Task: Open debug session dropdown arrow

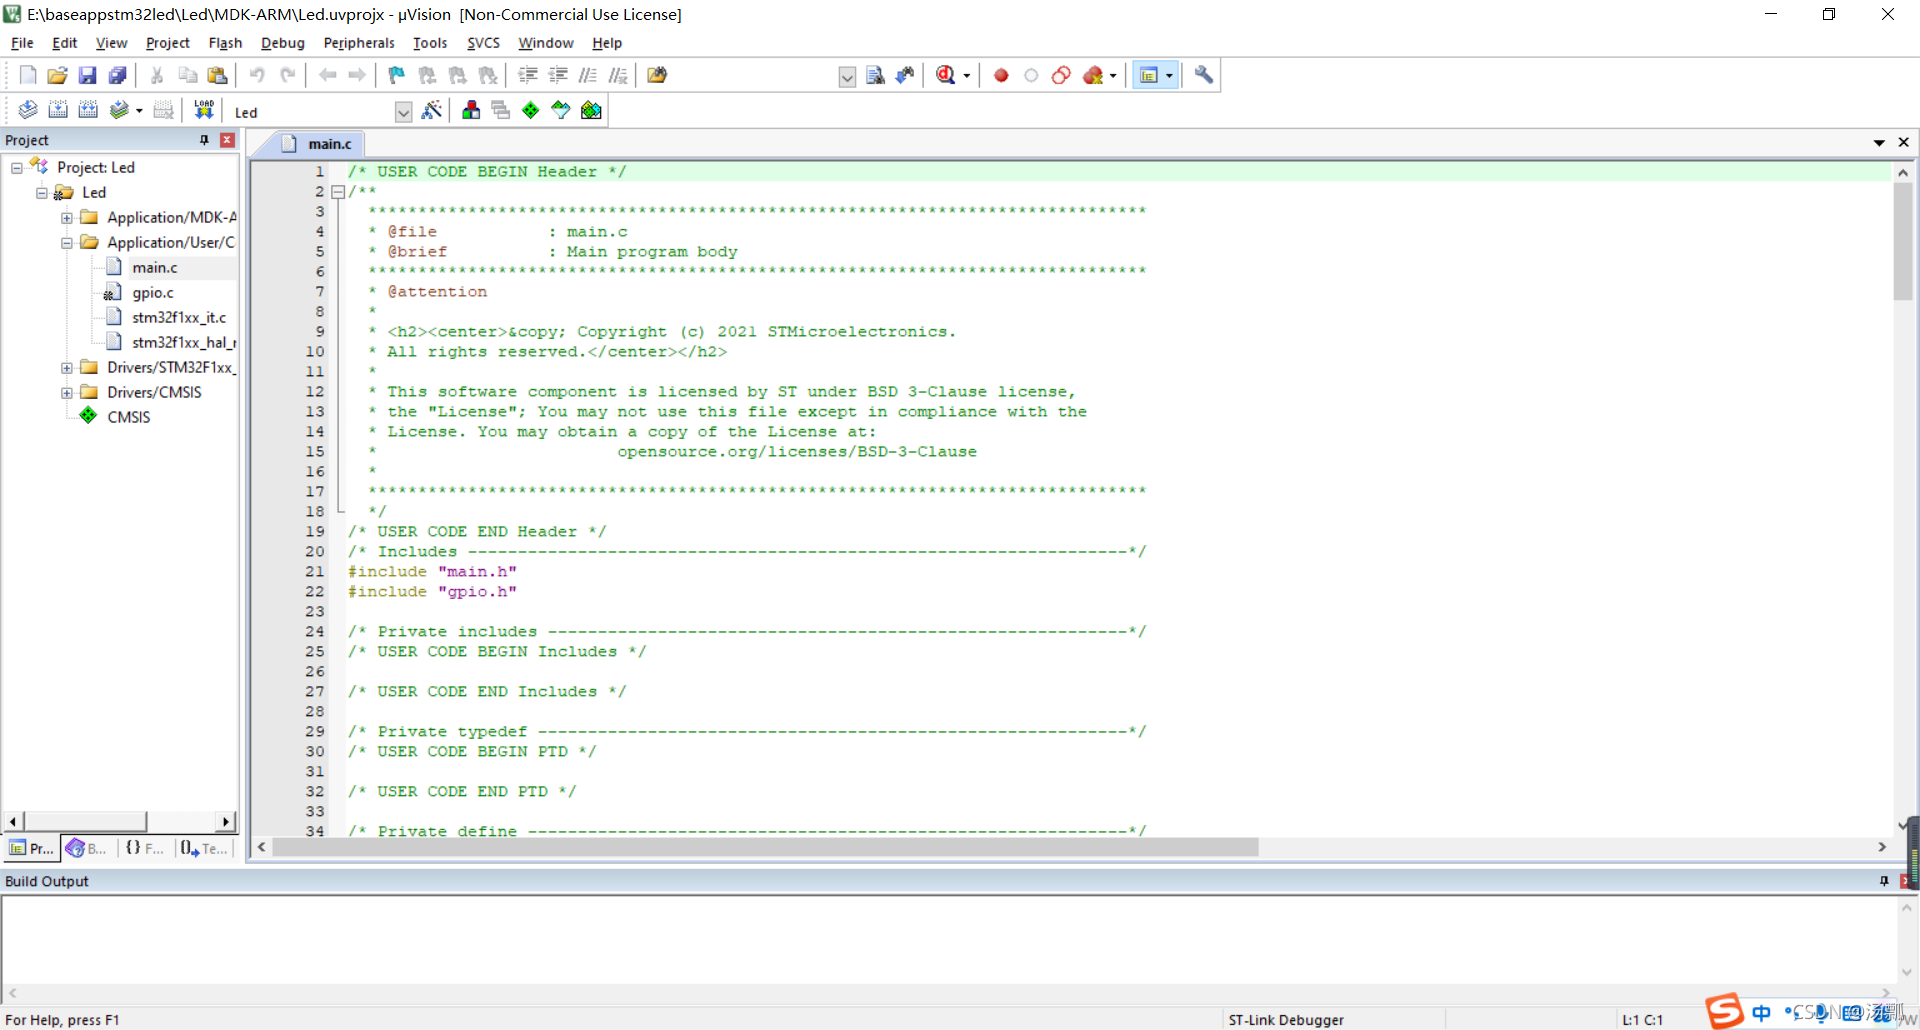Action: click(x=967, y=76)
